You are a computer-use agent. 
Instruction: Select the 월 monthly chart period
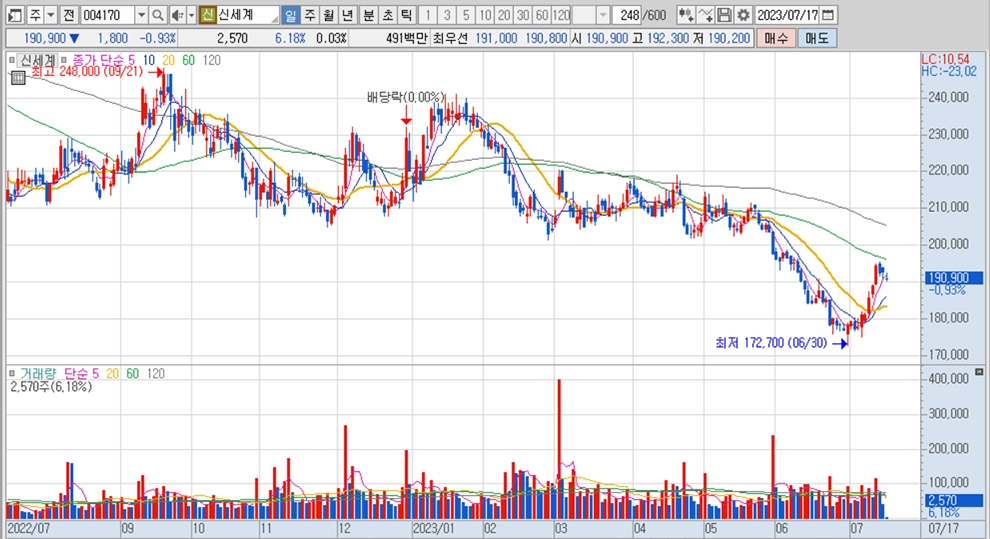pos(329,15)
